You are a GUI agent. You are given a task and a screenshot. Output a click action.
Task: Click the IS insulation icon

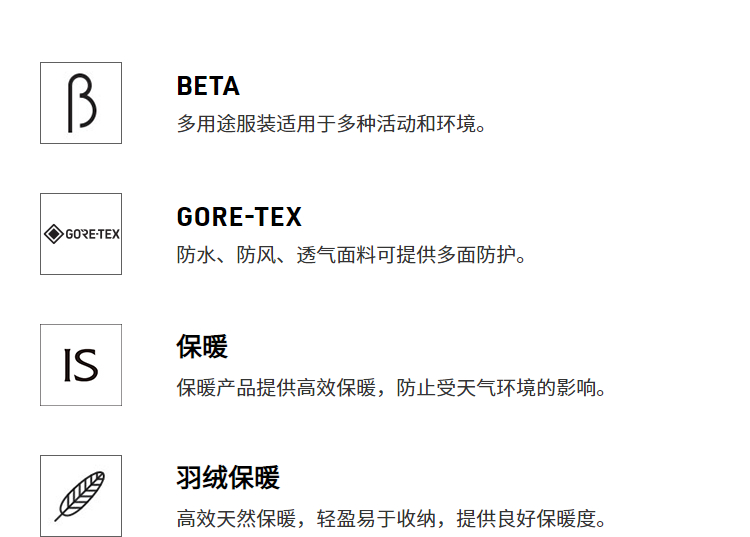pyautogui.click(x=81, y=365)
